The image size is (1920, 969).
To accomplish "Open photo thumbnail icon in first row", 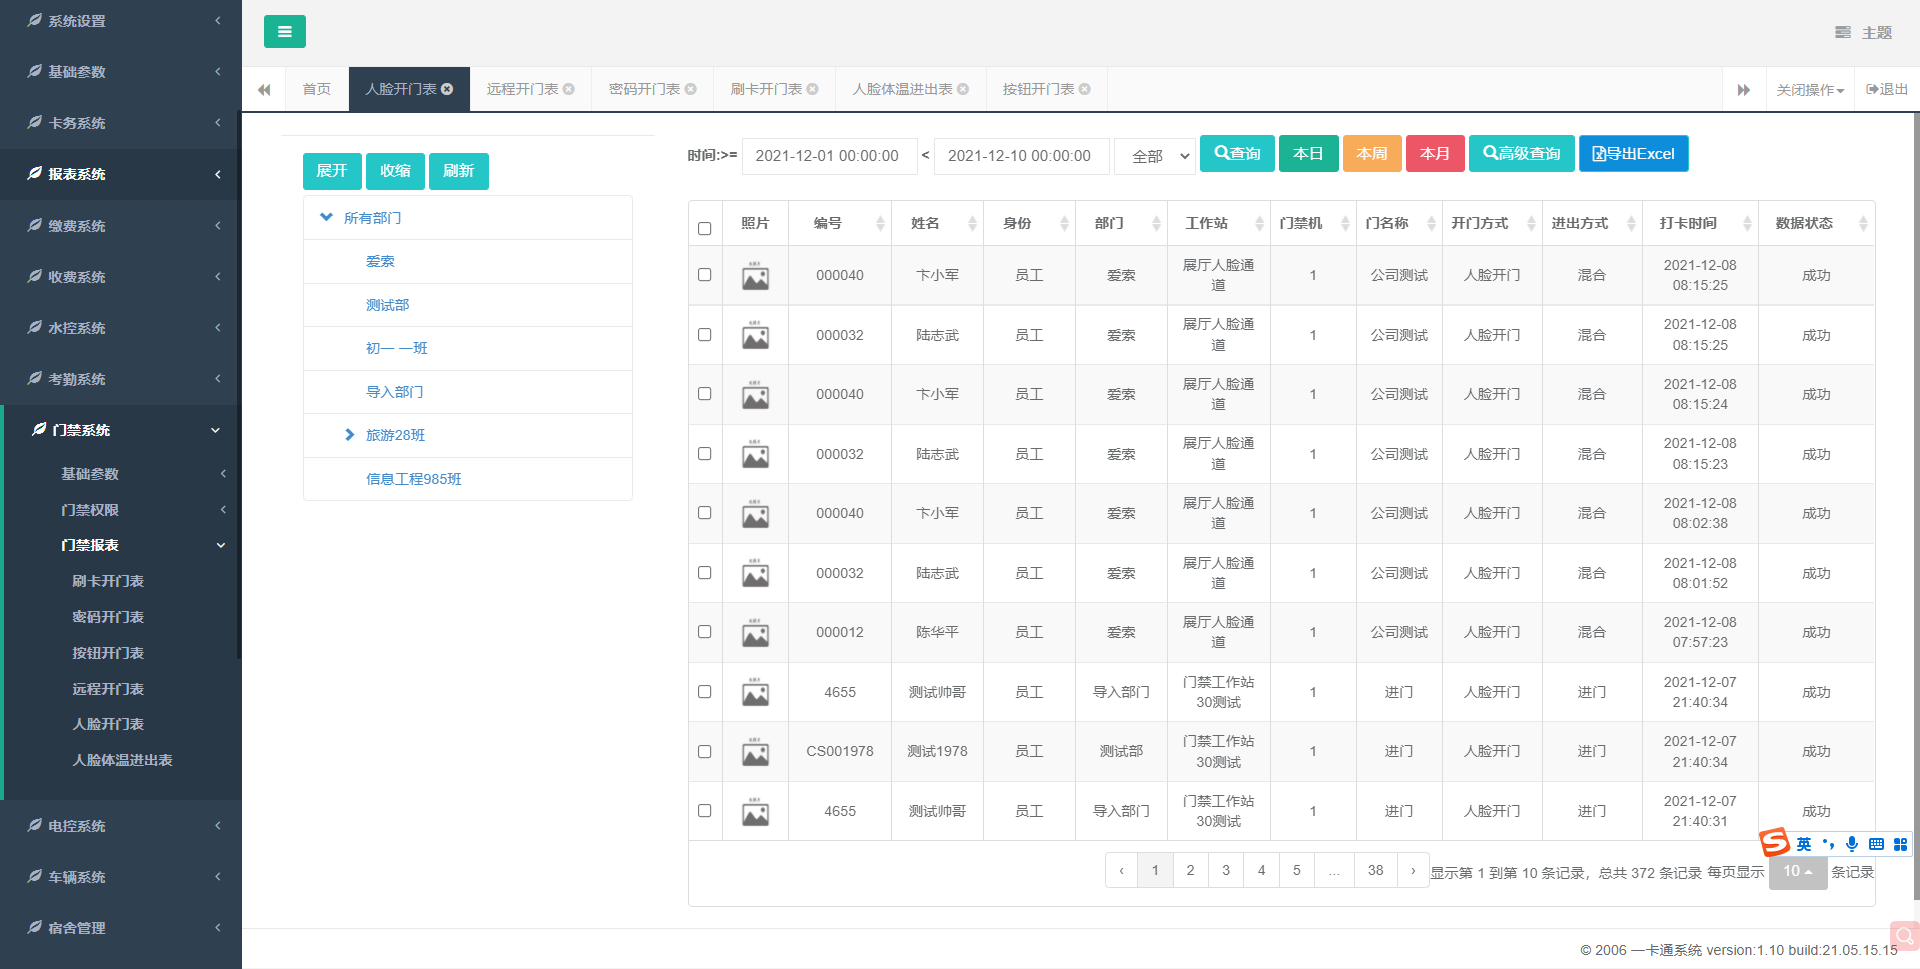I will point(755,276).
